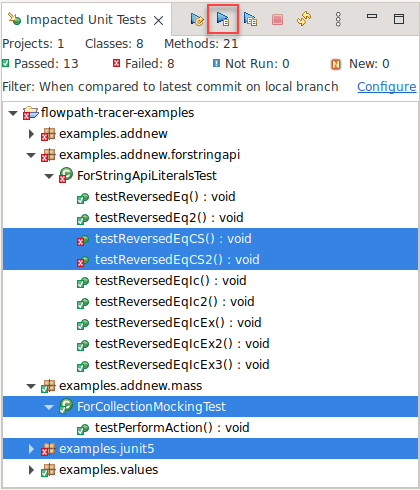Collapse the ForCollectionMockingTest class node
This screenshot has width=420, height=490.
[49, 407]
